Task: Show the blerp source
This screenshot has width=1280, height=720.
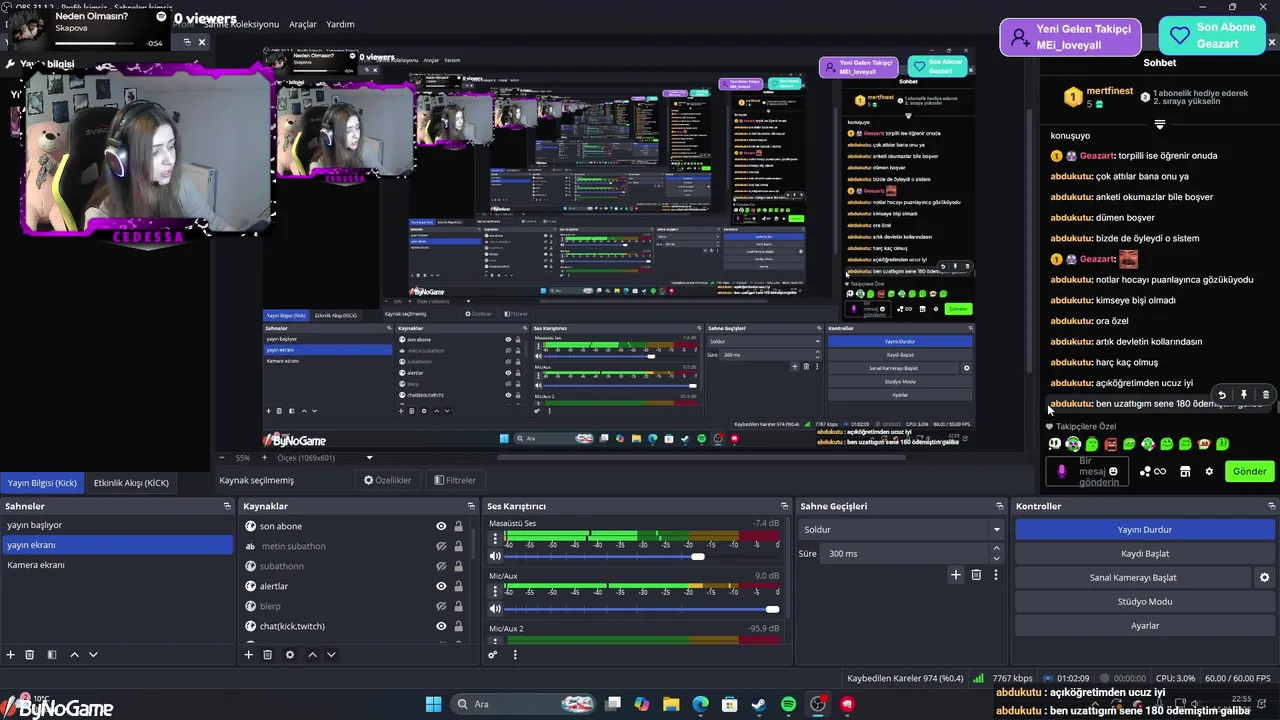Action: click(441, 606)
